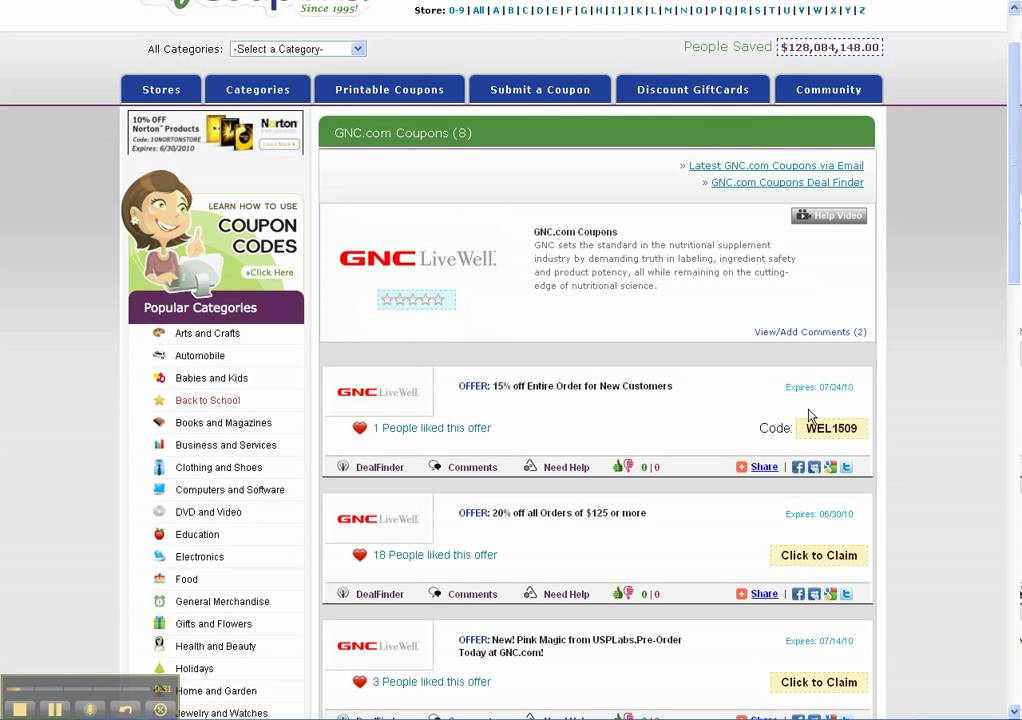The image size is (1022, 720).
Task: Click Google share icon on 15% off offer
Action: (x=830, y=467)
